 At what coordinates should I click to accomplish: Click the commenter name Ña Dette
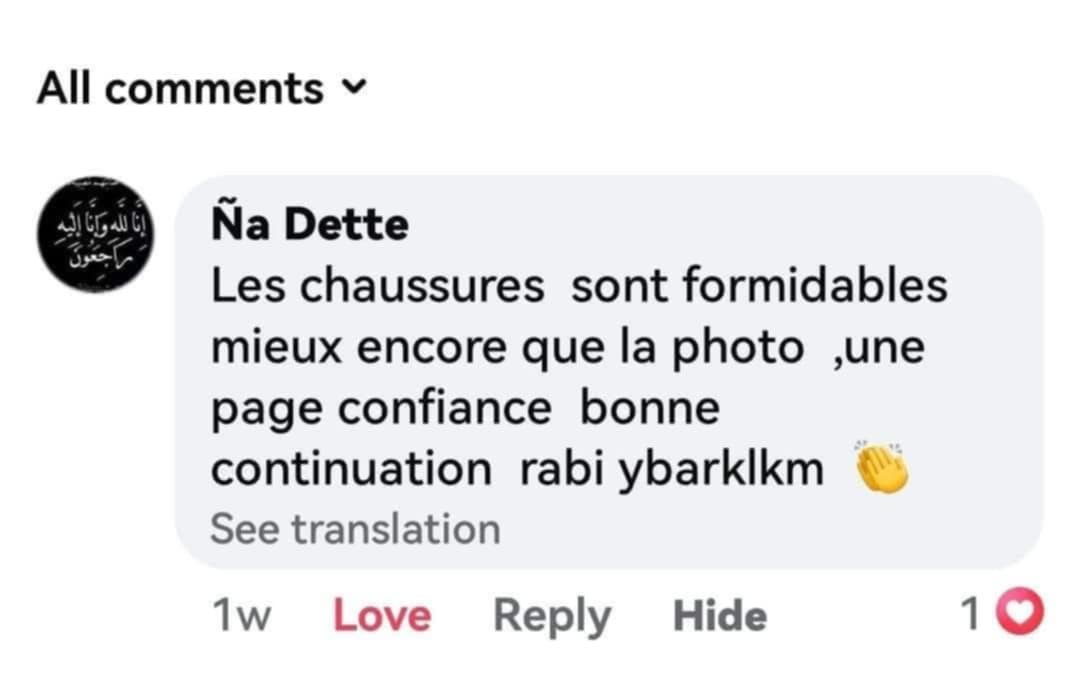310,224
